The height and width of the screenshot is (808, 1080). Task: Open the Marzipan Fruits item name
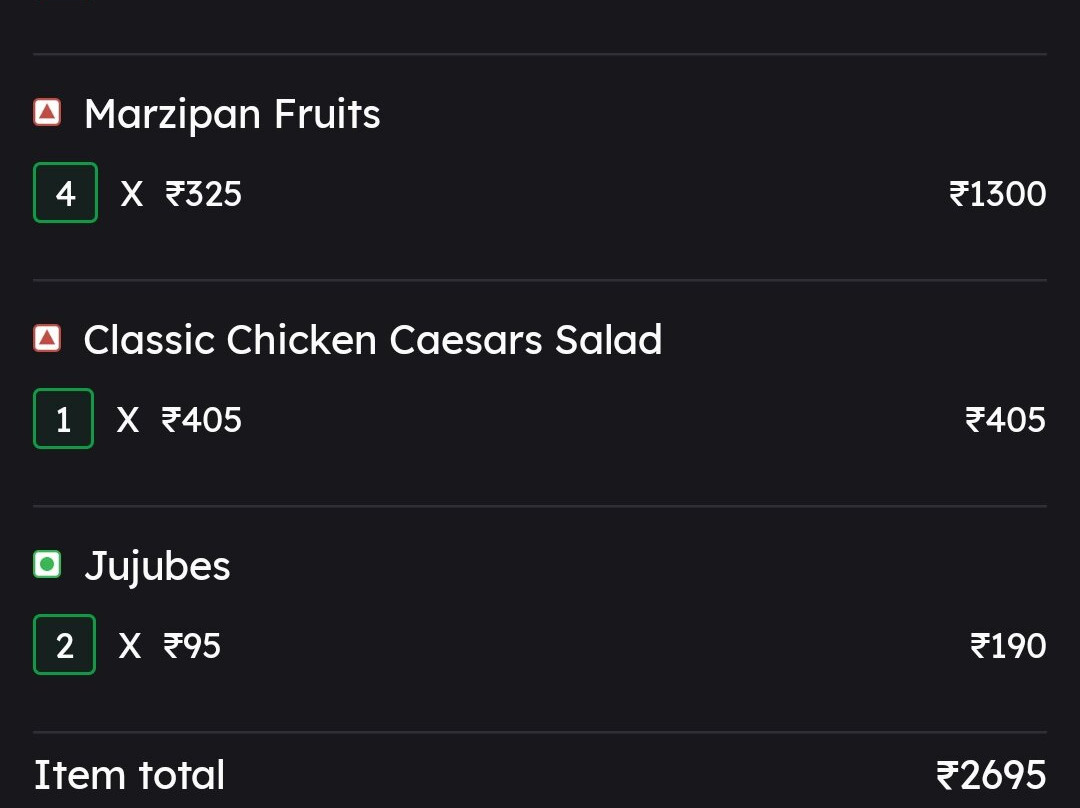[x=232, y=114]
